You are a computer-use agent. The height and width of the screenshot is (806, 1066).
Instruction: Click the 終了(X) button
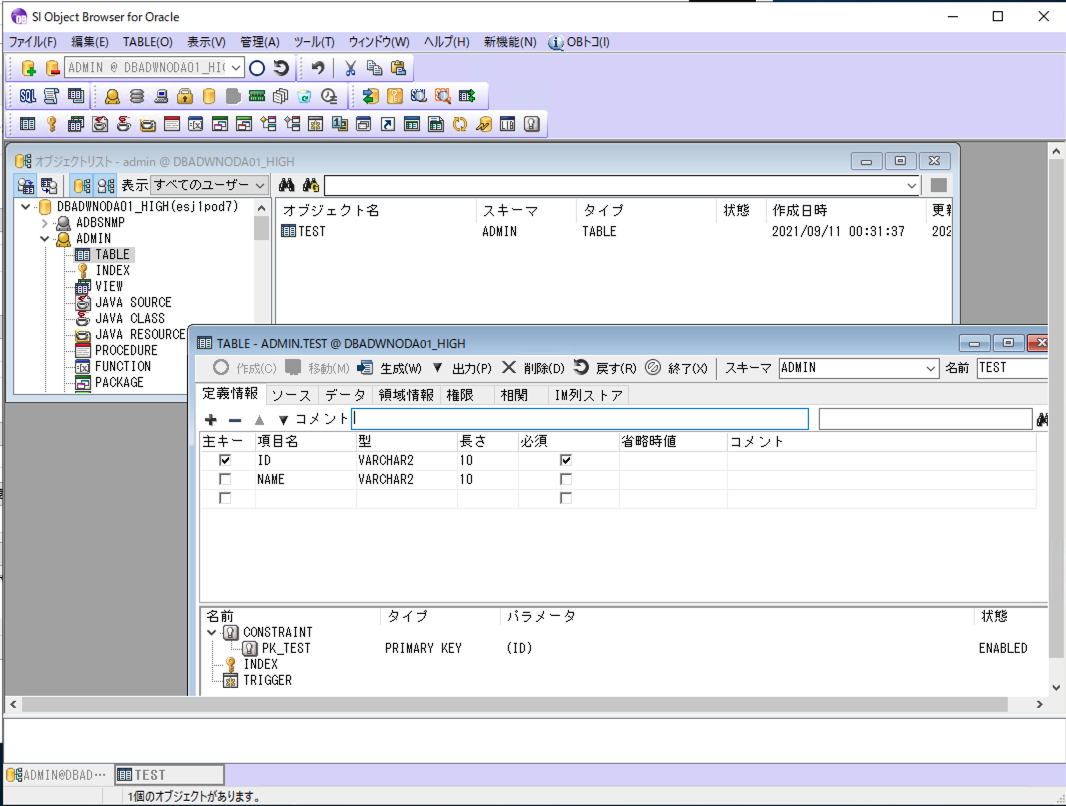(x=688, y=367)
